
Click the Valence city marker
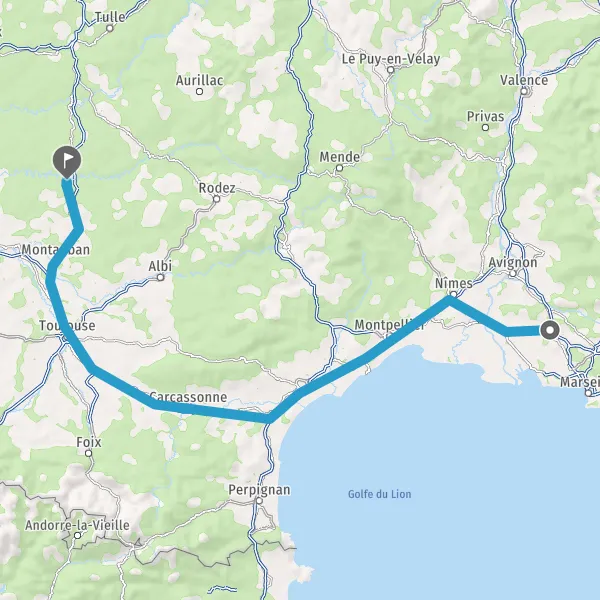tap(524, 91)
